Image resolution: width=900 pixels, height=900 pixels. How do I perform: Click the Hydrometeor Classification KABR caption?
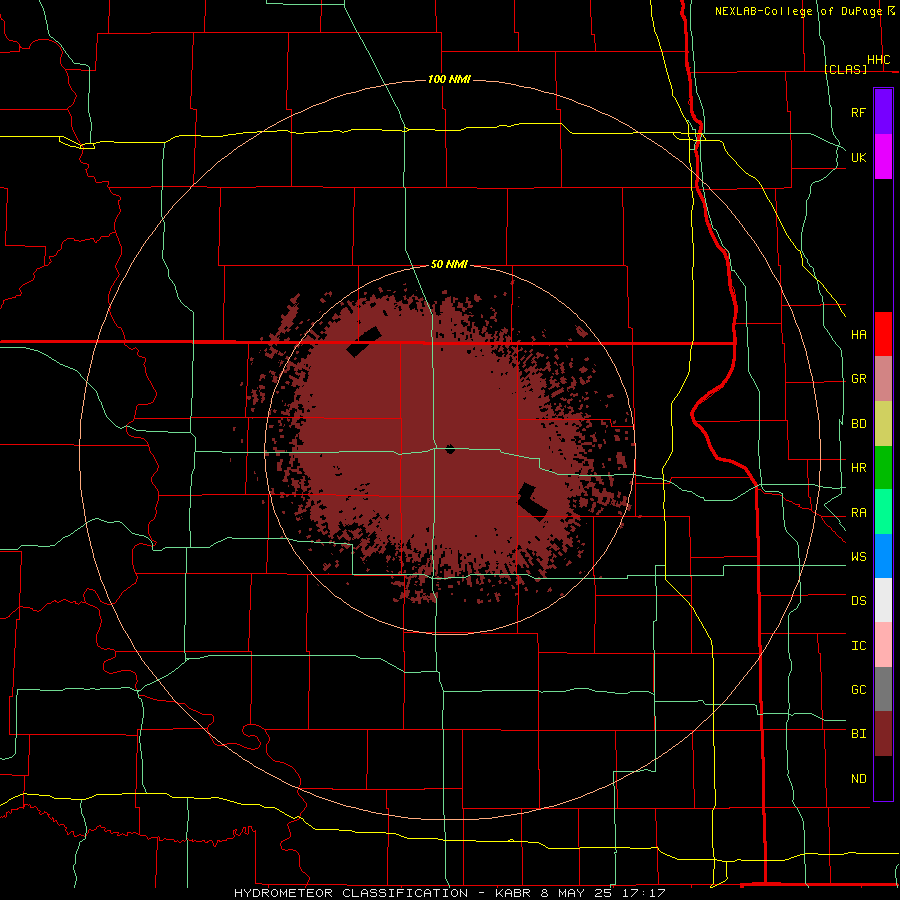tap(449, 893)
